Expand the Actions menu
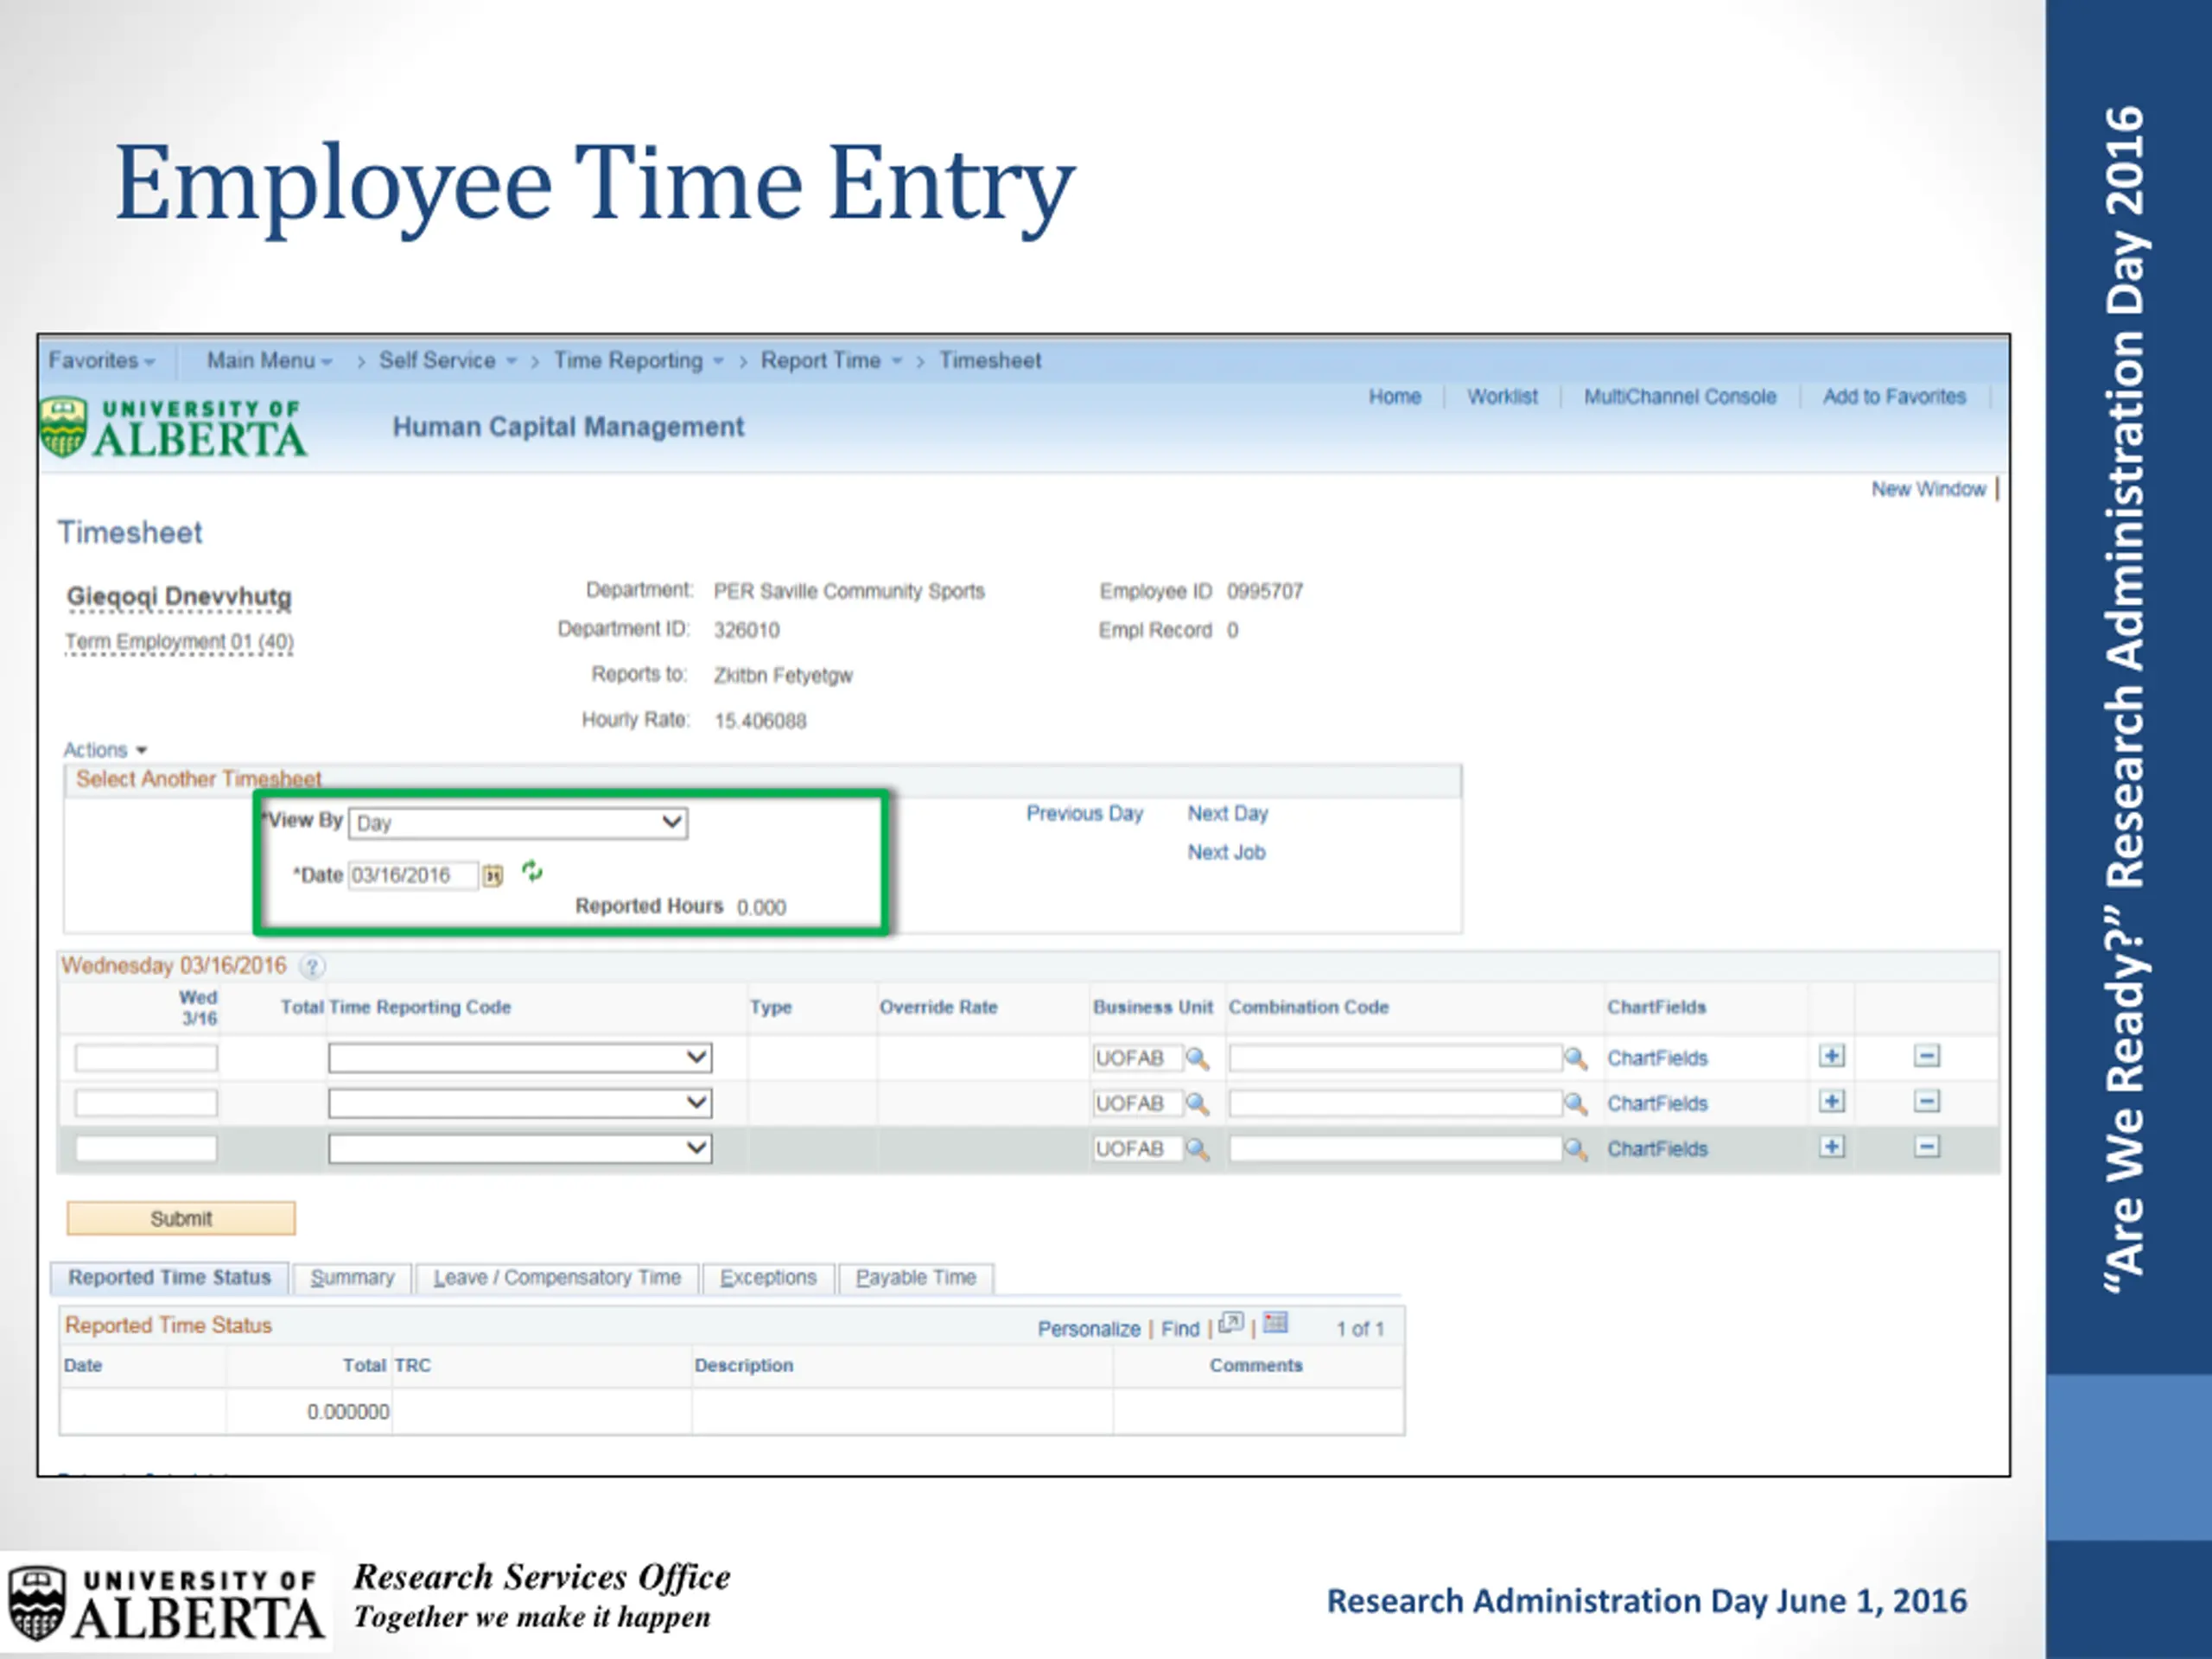 click(x=105, y=750)
